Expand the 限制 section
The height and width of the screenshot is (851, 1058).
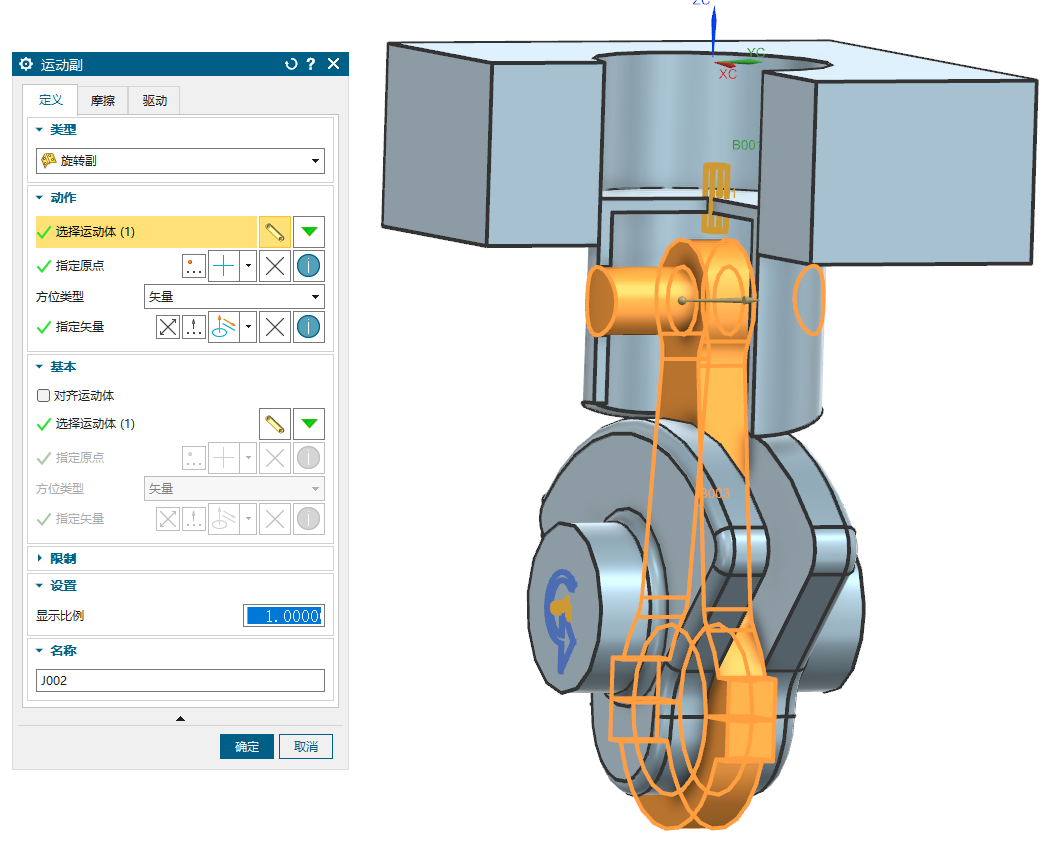click(x=41, y=558)
